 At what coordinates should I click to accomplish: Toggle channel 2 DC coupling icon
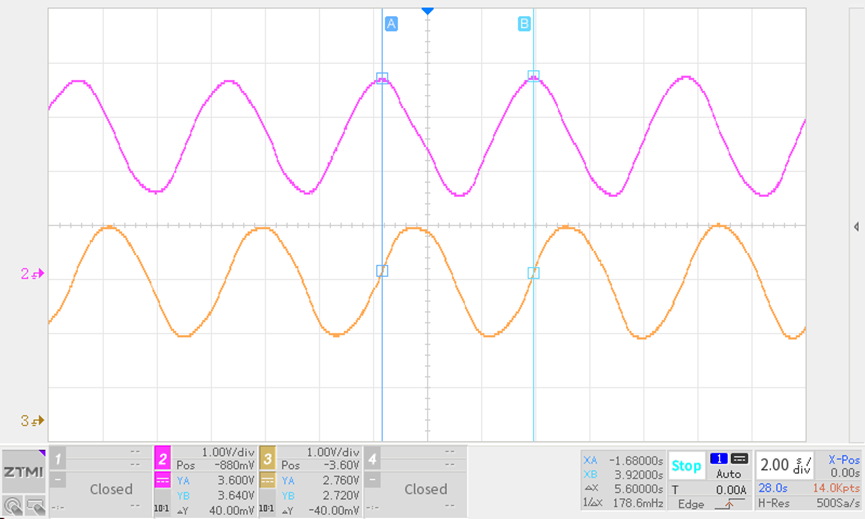pos(162,480)
